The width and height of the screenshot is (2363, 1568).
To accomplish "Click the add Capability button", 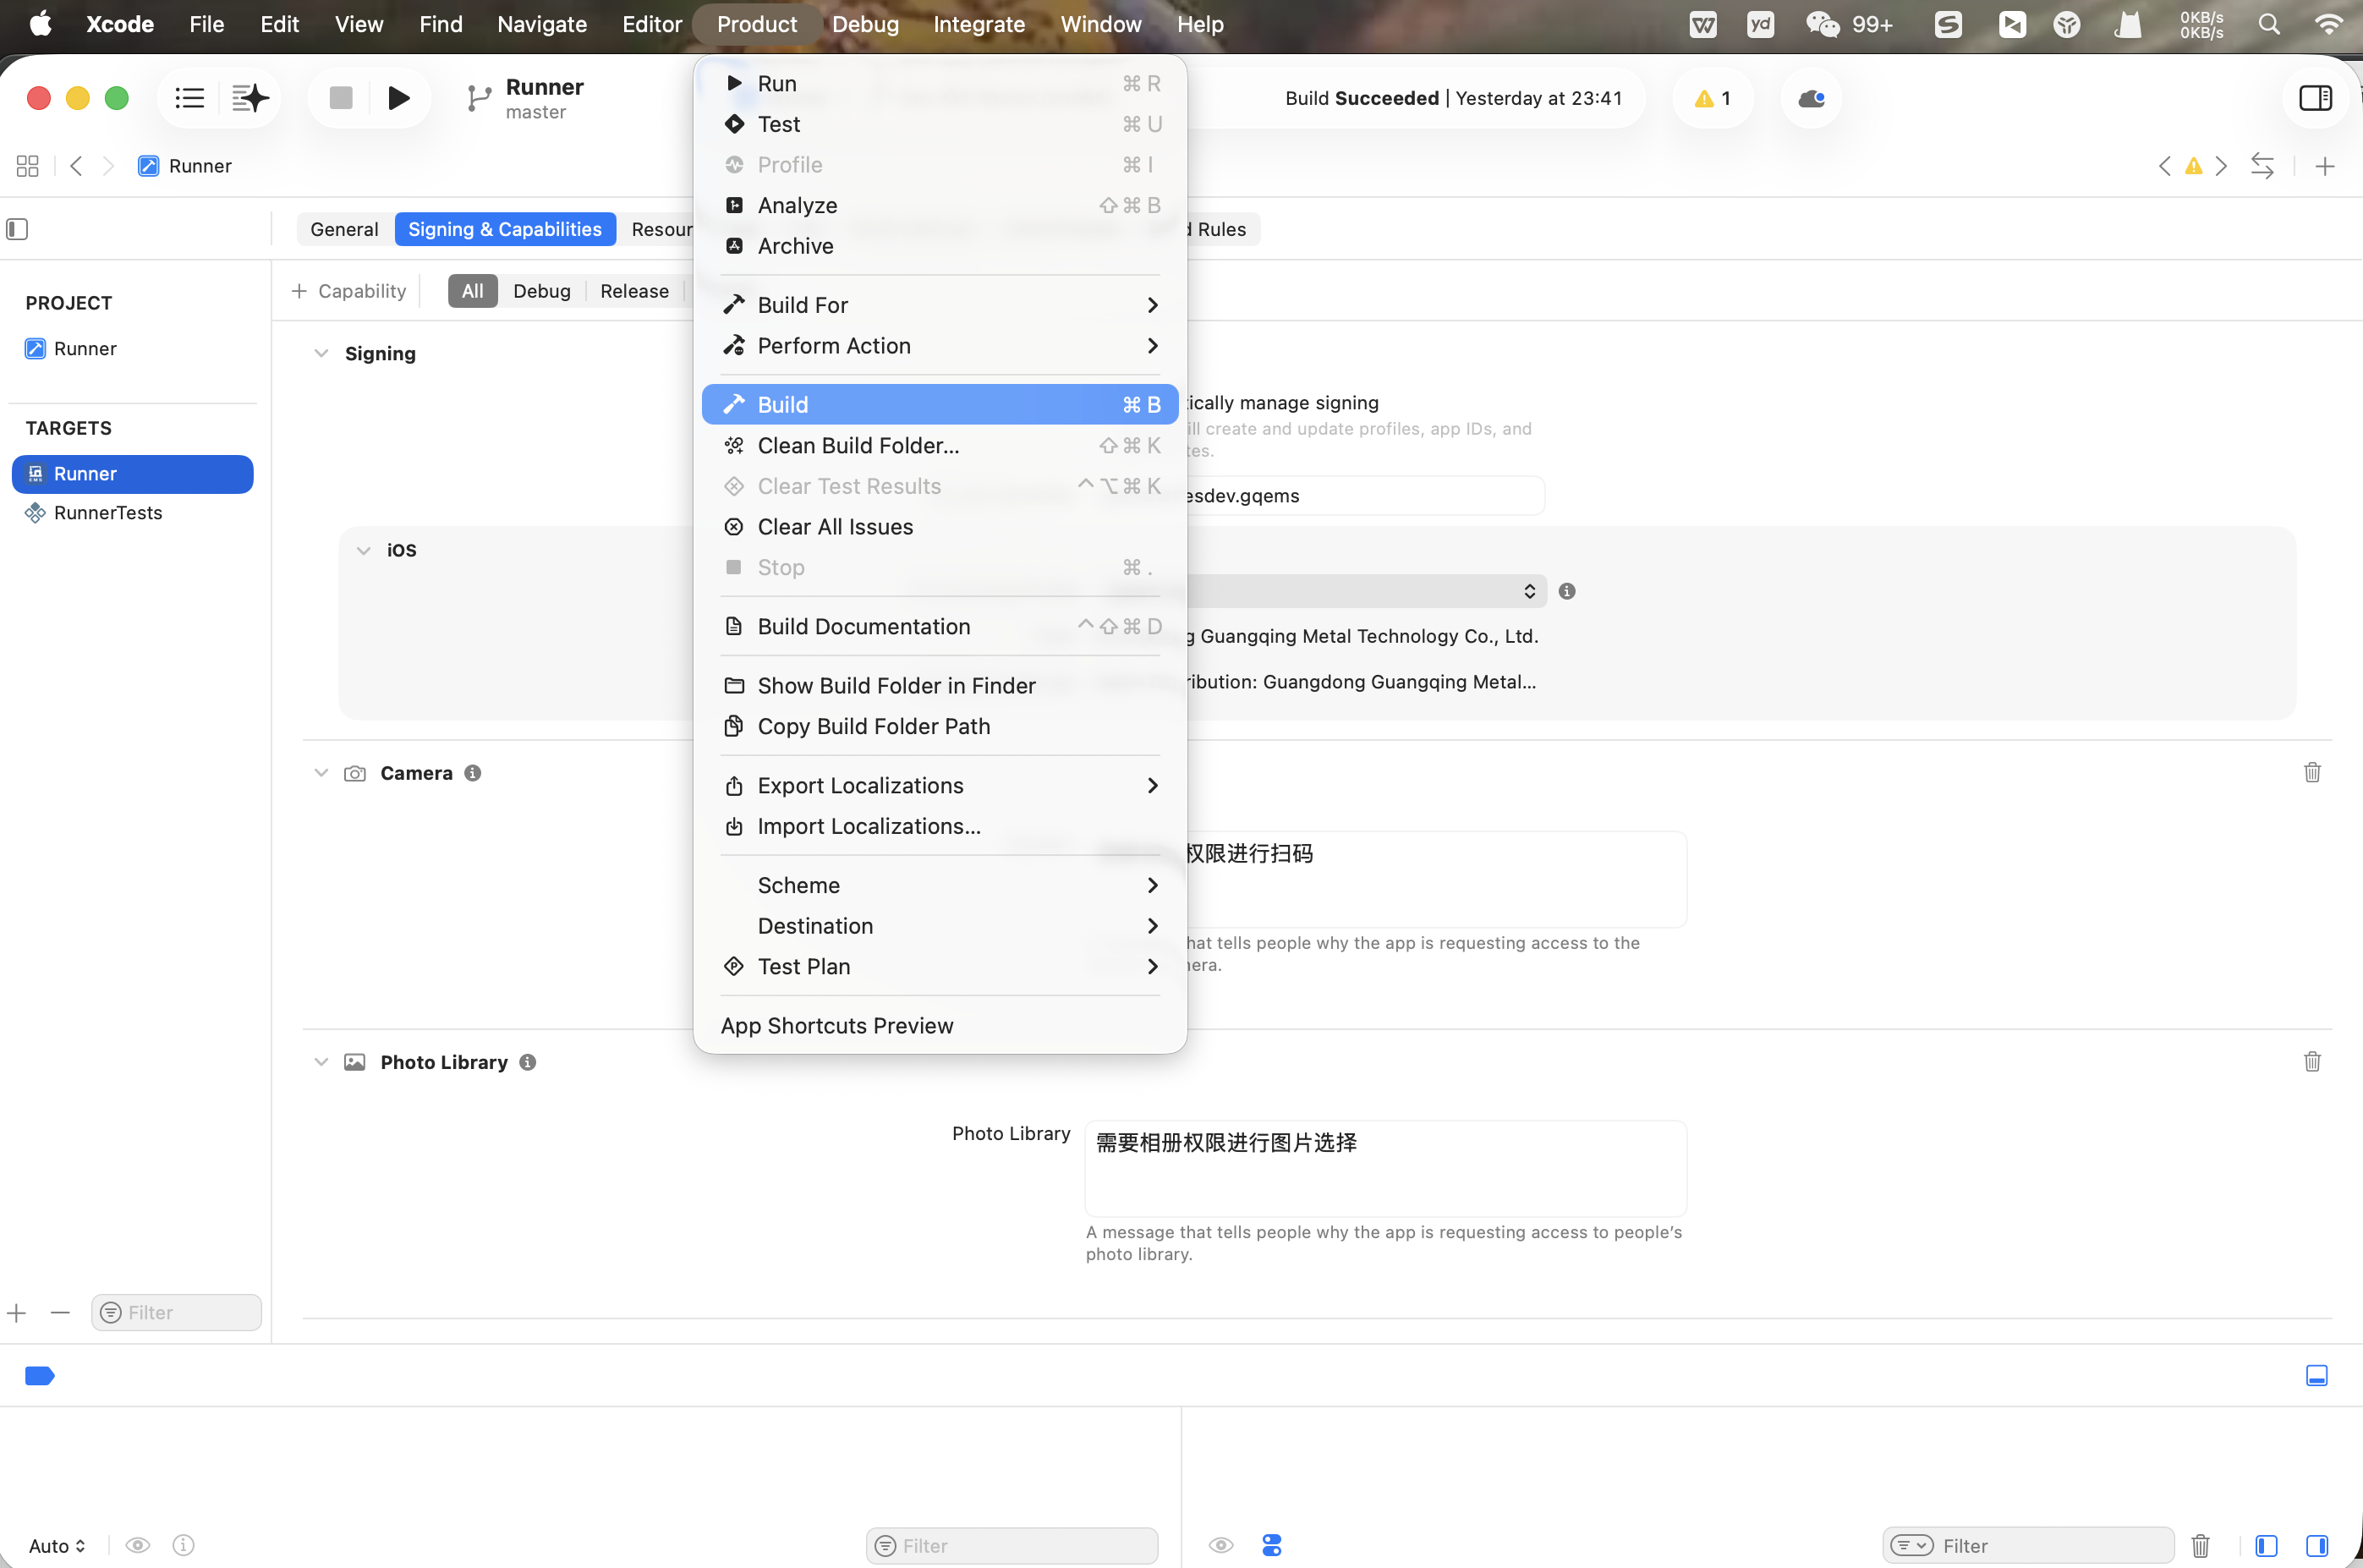I will pyautogui.click(x=348, y=291).
